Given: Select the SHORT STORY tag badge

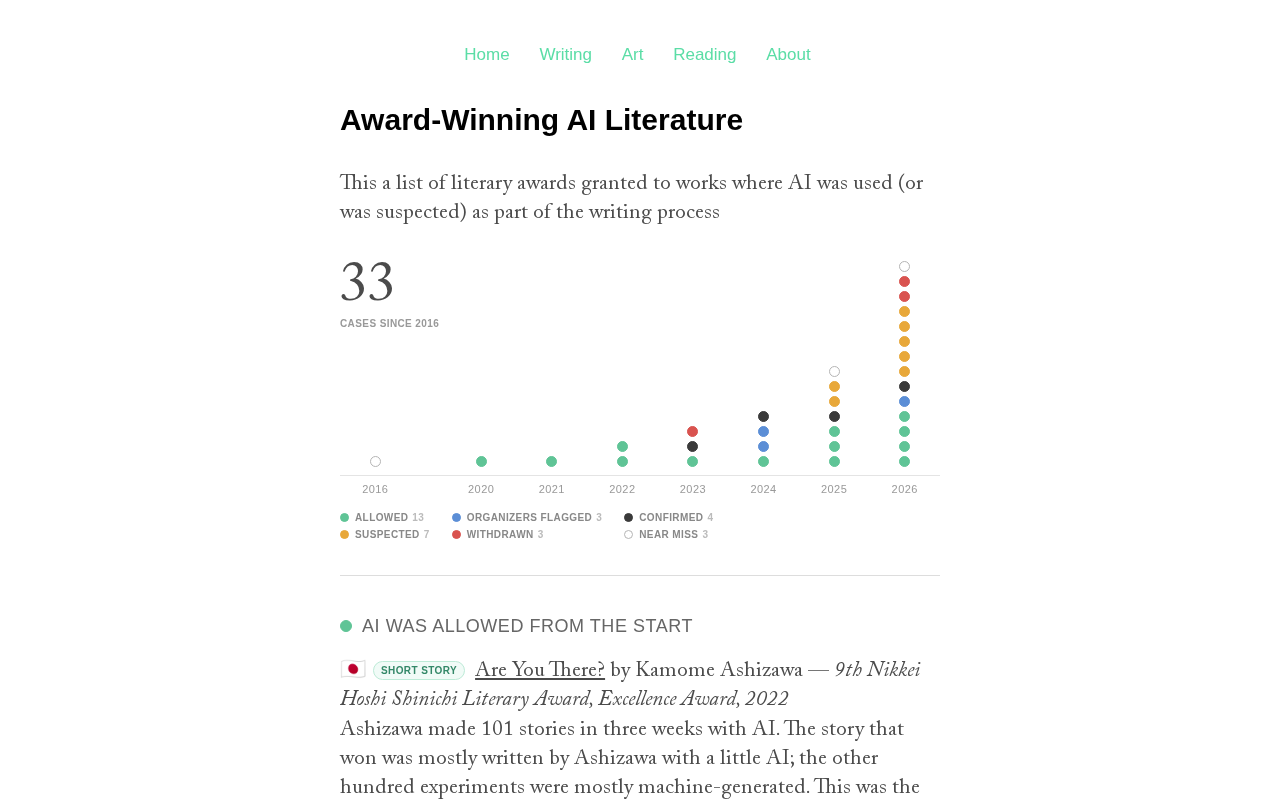Looking at the screenshot, I should [419, 671].
